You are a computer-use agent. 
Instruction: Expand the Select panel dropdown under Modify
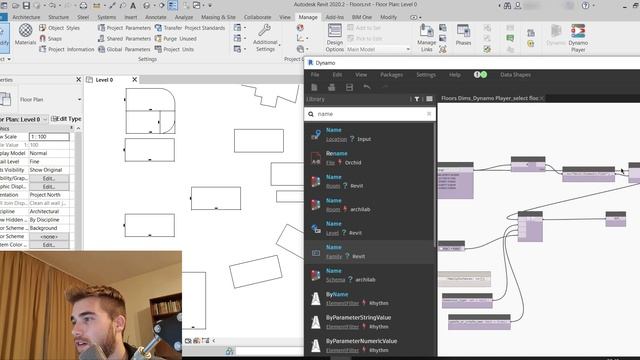[9, 59]
